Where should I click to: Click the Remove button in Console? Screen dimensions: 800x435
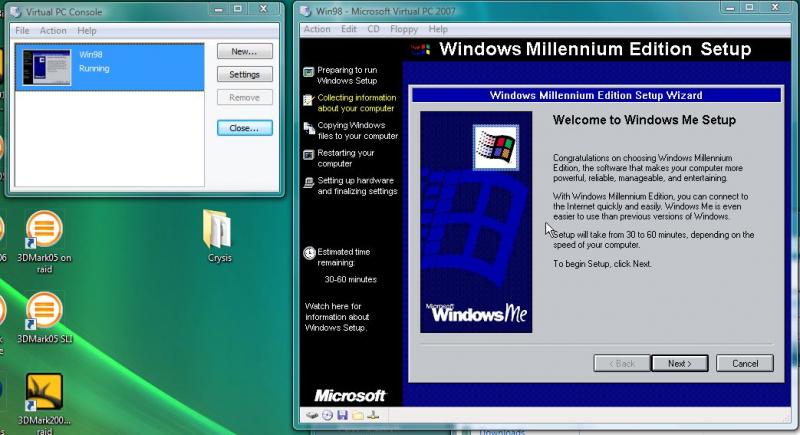click(x=245, y=97)
